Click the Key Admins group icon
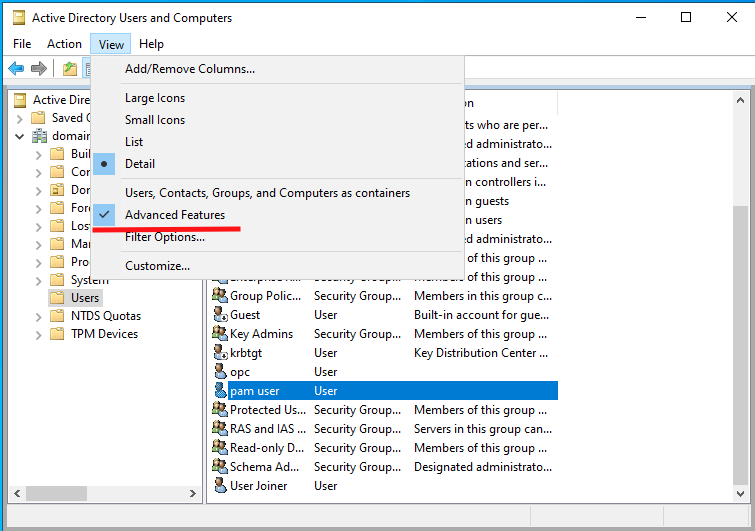 point(220,333)
